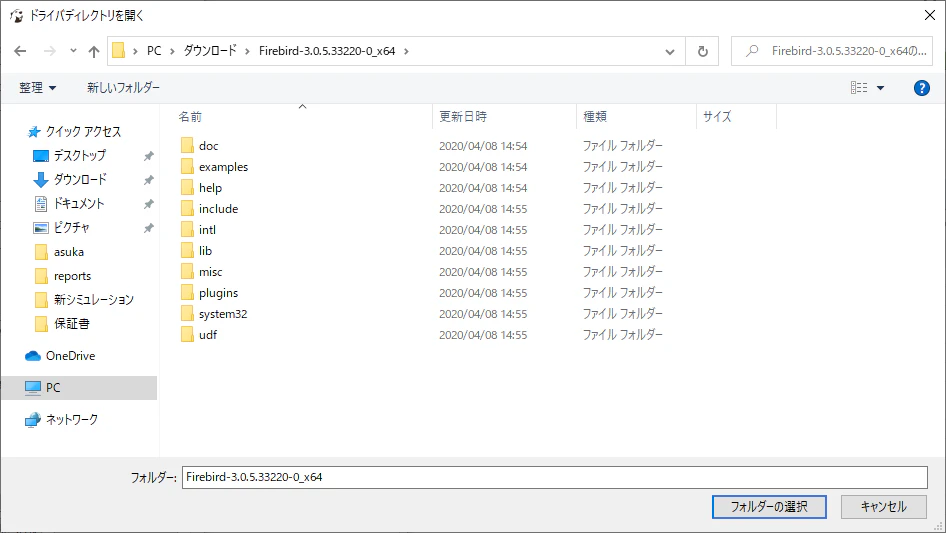The image size is (946, 533).
Task: Open the recent locations dropdown chevron
Action: pos(73,51)
